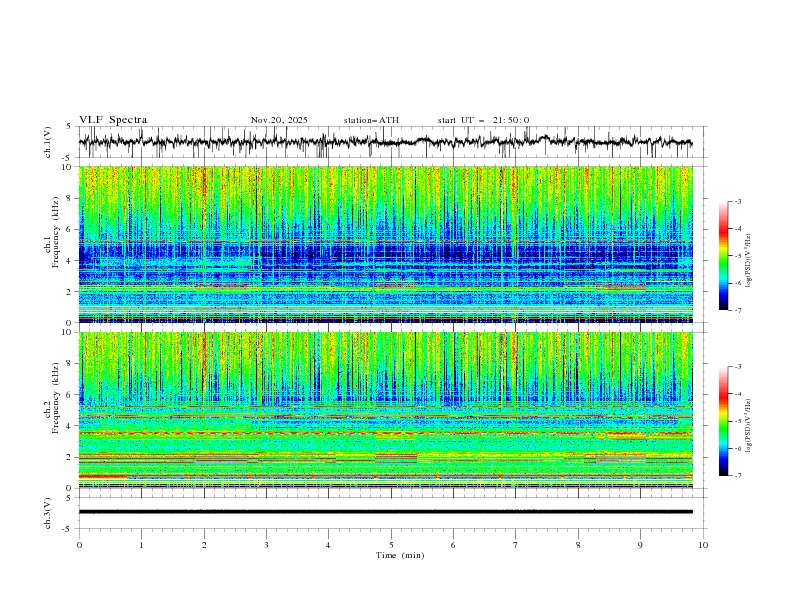The image size is (792, 612).
Task: Click the 'ch.3(V)' axis label
Action: point(48,513)
